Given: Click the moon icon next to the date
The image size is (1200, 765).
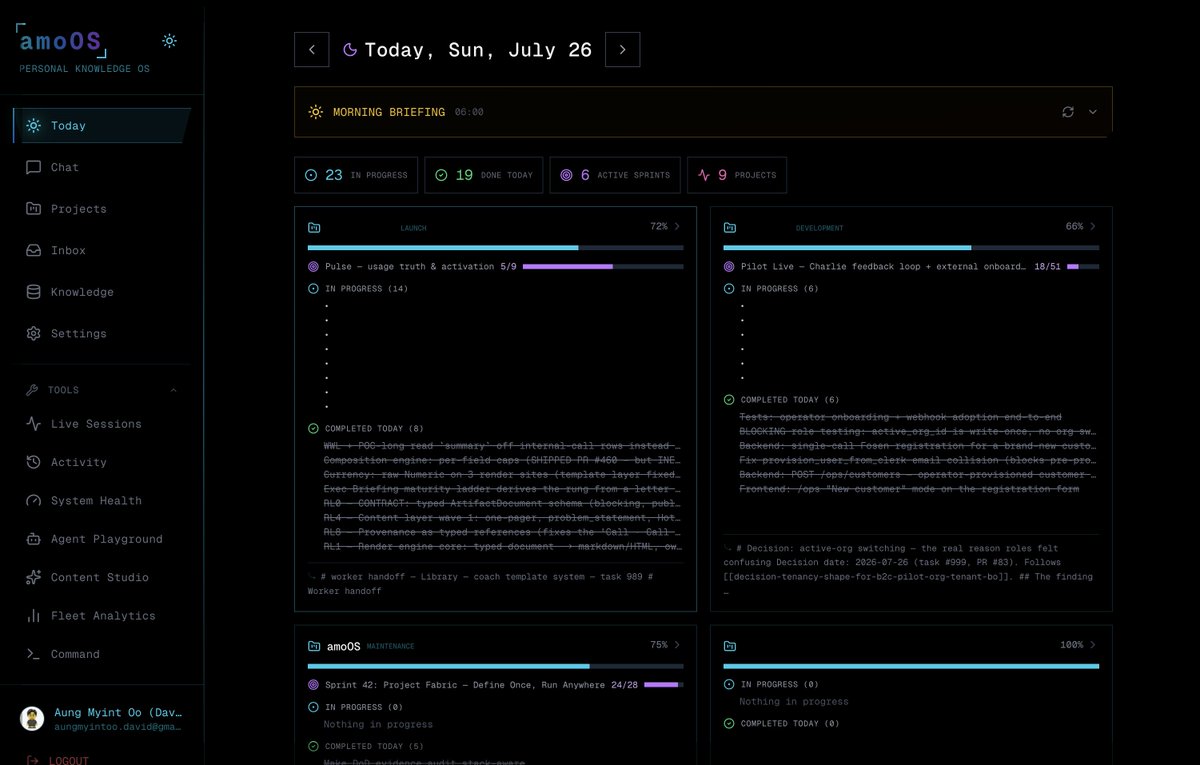Looking at the screenshot, I should pos(350,50).
